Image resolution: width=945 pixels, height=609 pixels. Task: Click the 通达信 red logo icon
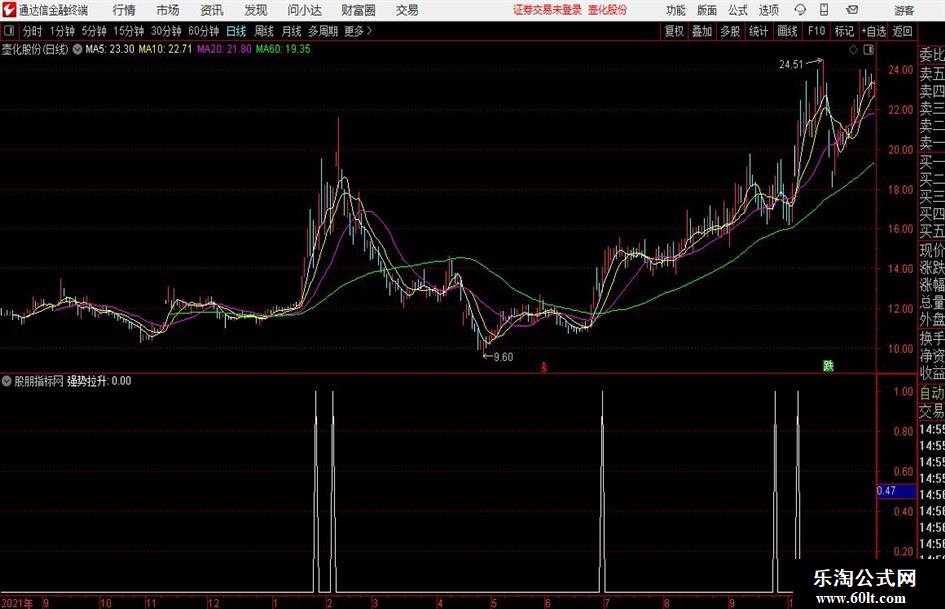coord(8,10)
